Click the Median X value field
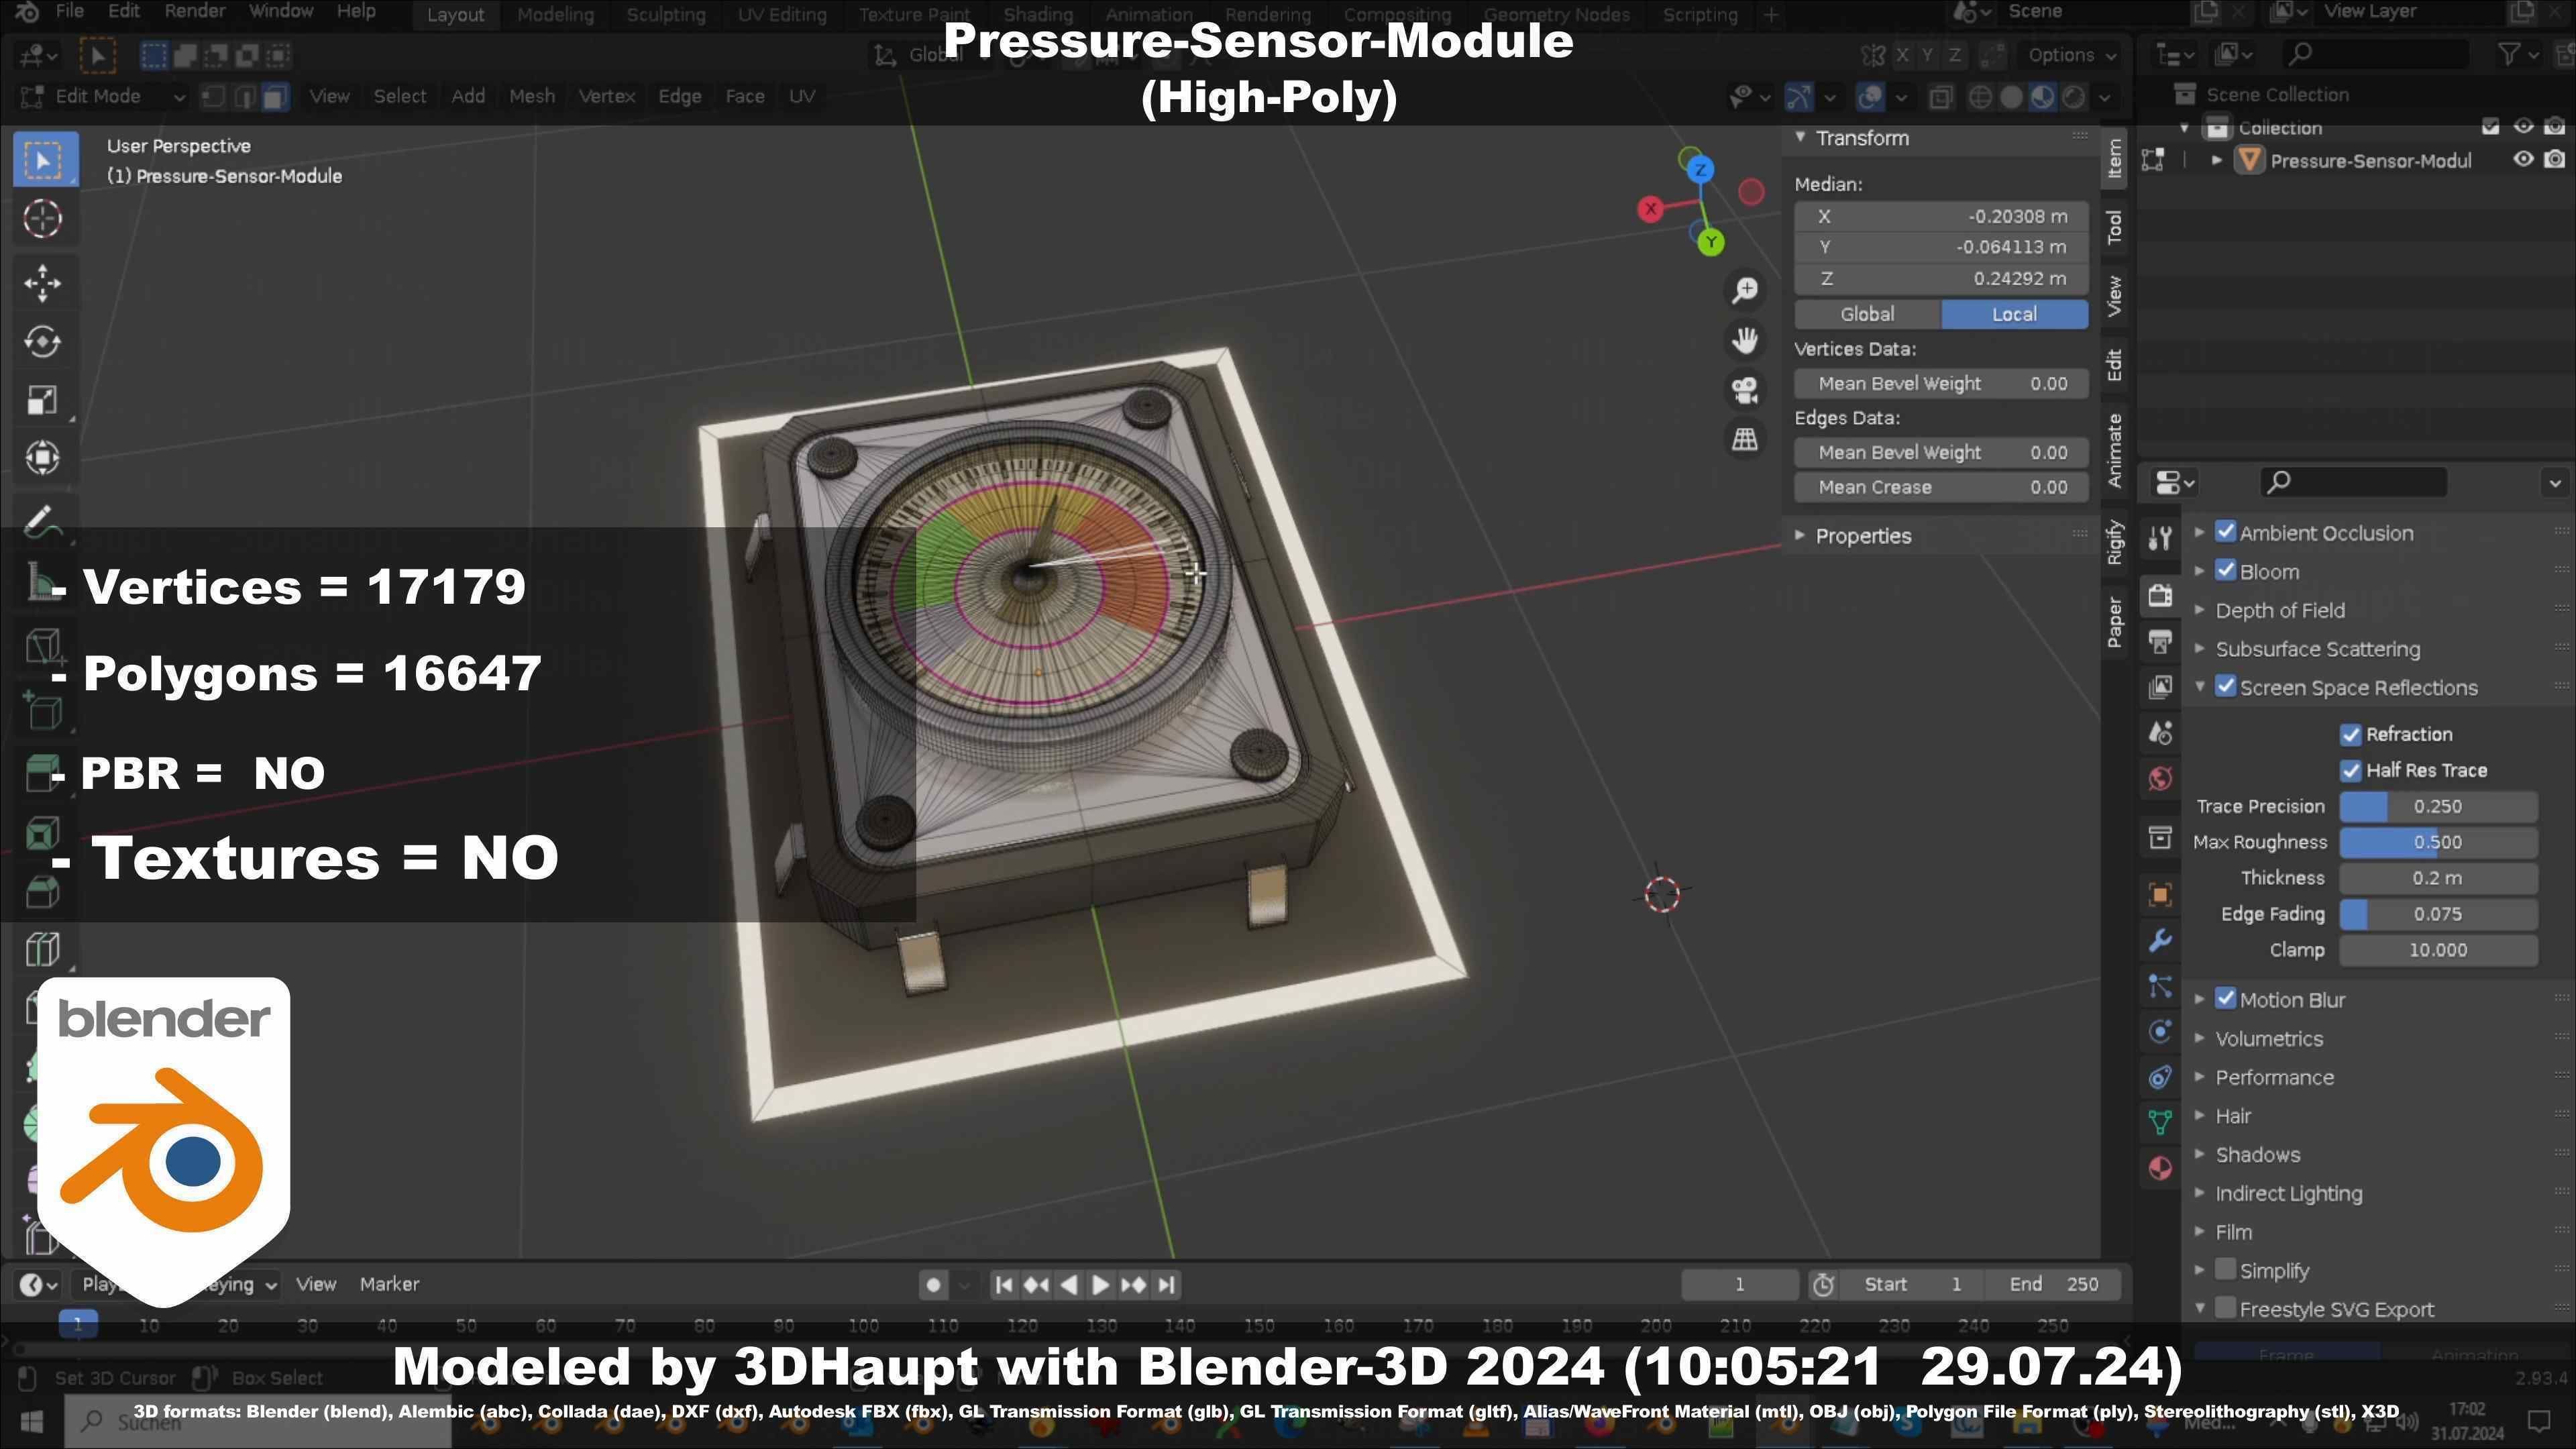The image size is (2576, 1449). click(1941, 217)
